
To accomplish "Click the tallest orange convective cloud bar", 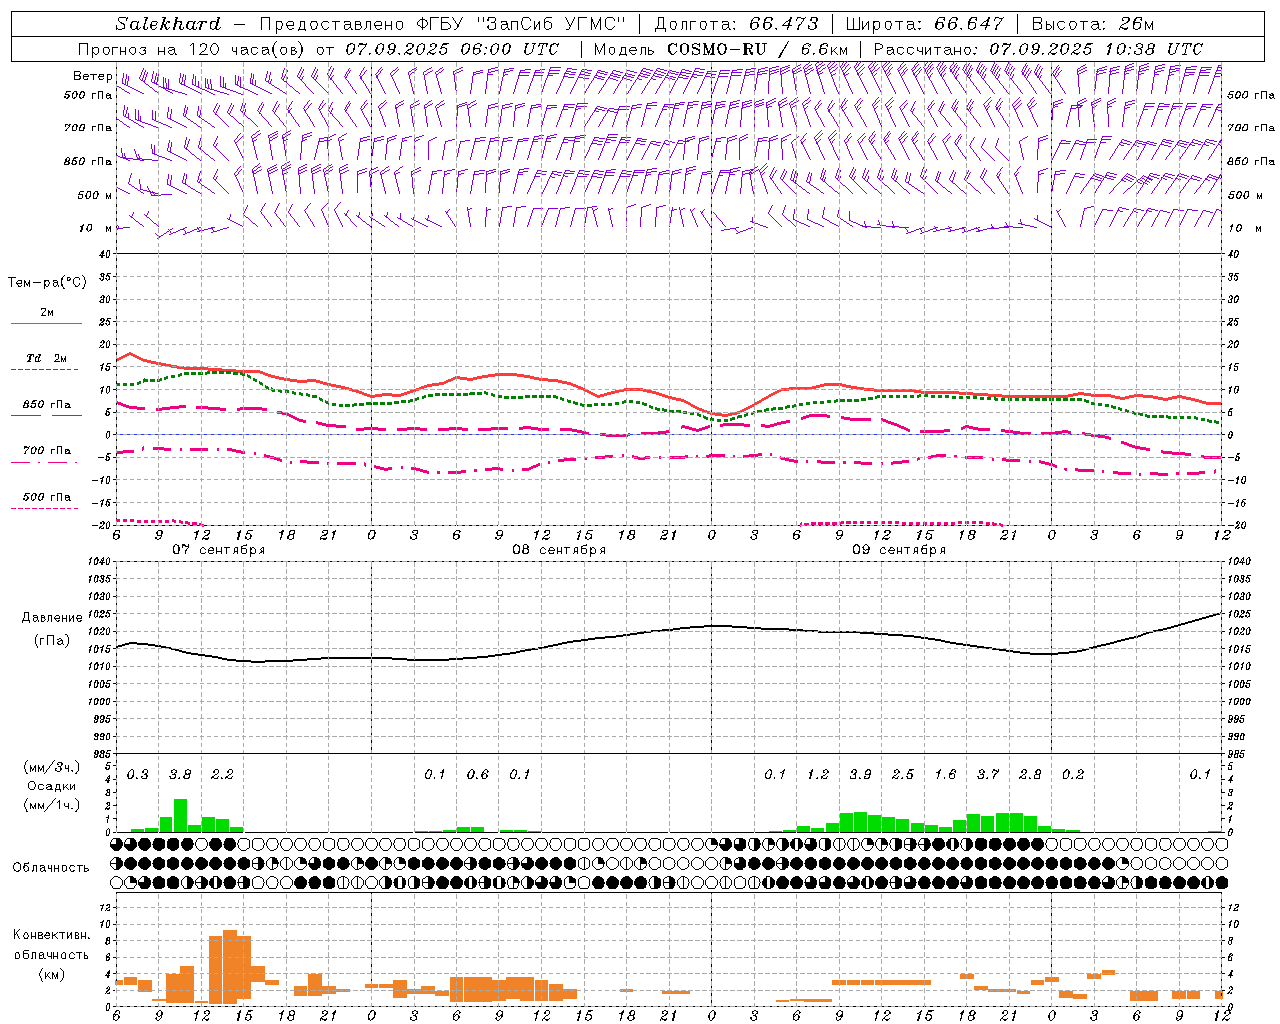I will [230, 966].
